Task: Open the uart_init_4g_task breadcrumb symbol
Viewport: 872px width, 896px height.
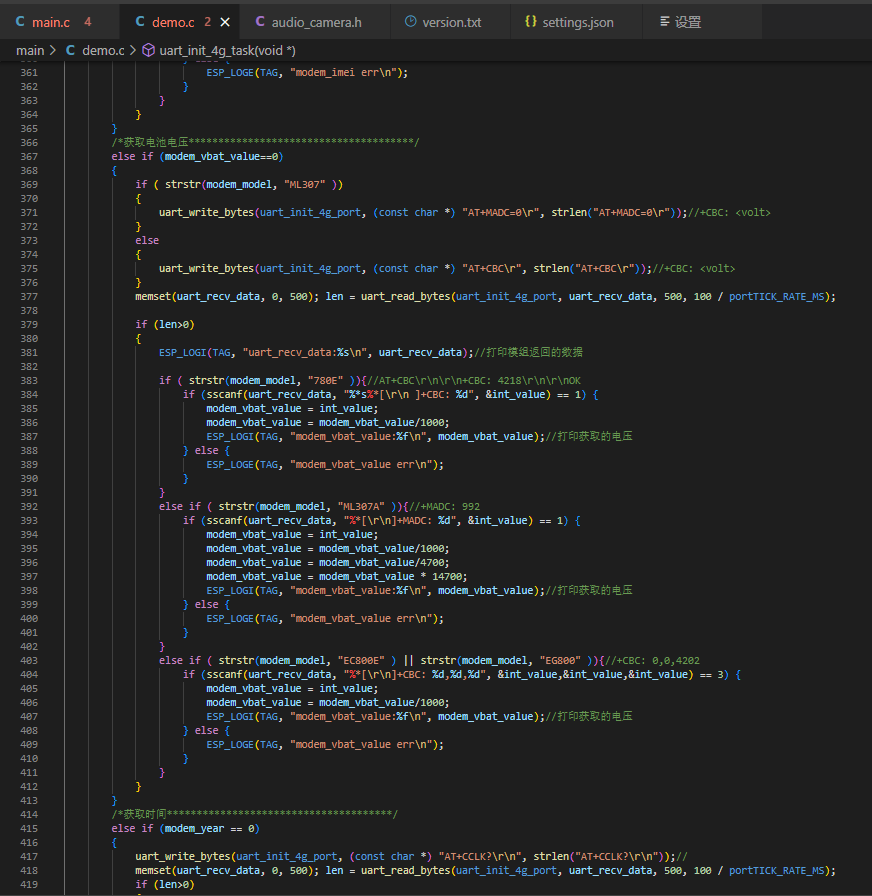Action: (227, 51)
